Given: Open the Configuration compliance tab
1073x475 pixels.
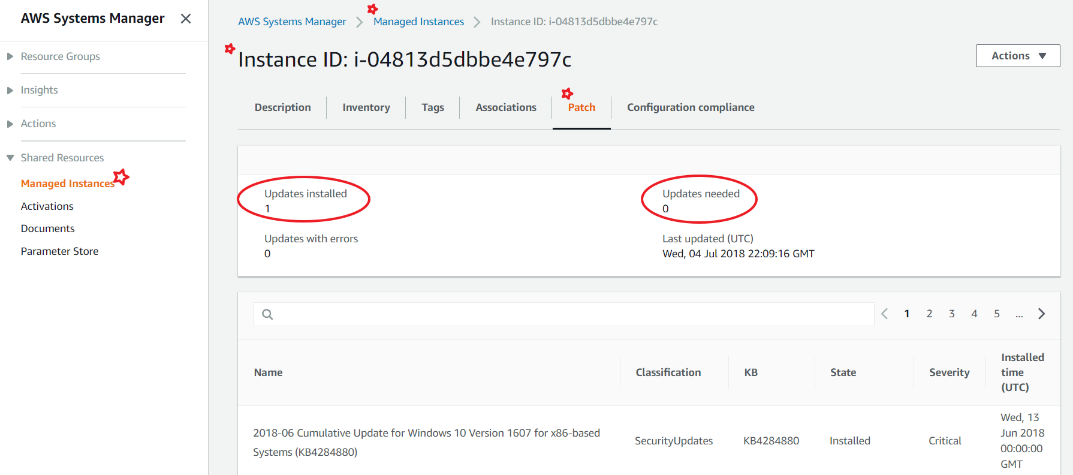Looking at the screenshot, I should [690, 107].
